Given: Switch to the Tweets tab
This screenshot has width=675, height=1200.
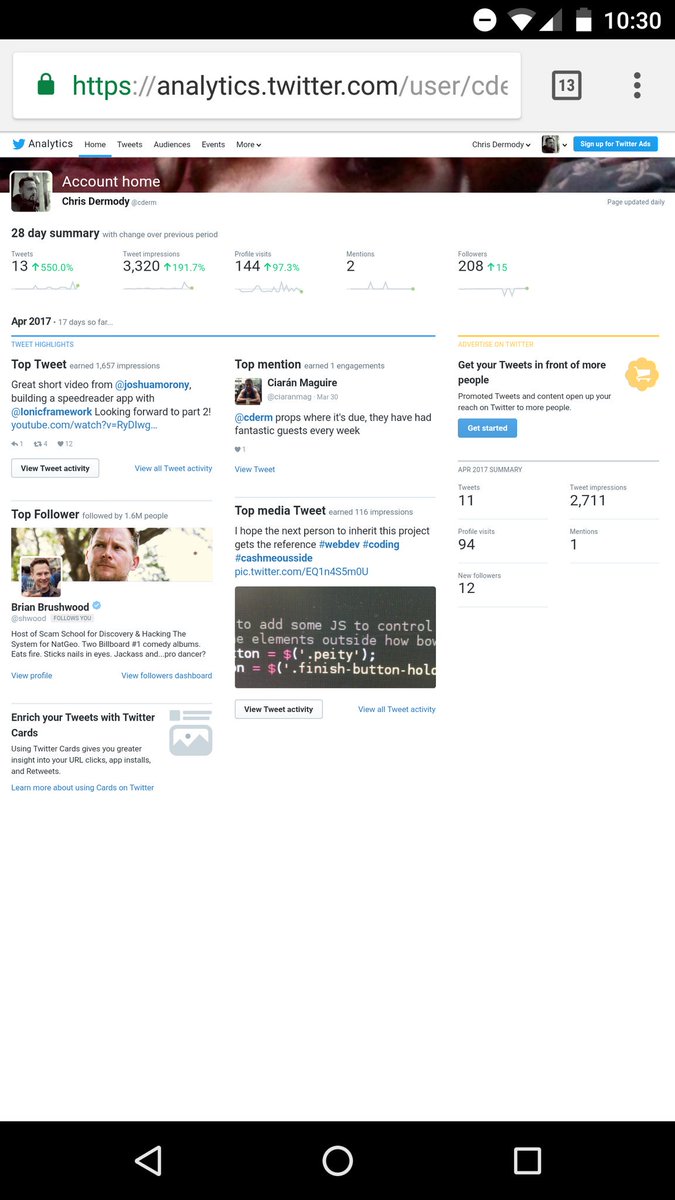Looking at the screenshot, I should tap(130, 144).
